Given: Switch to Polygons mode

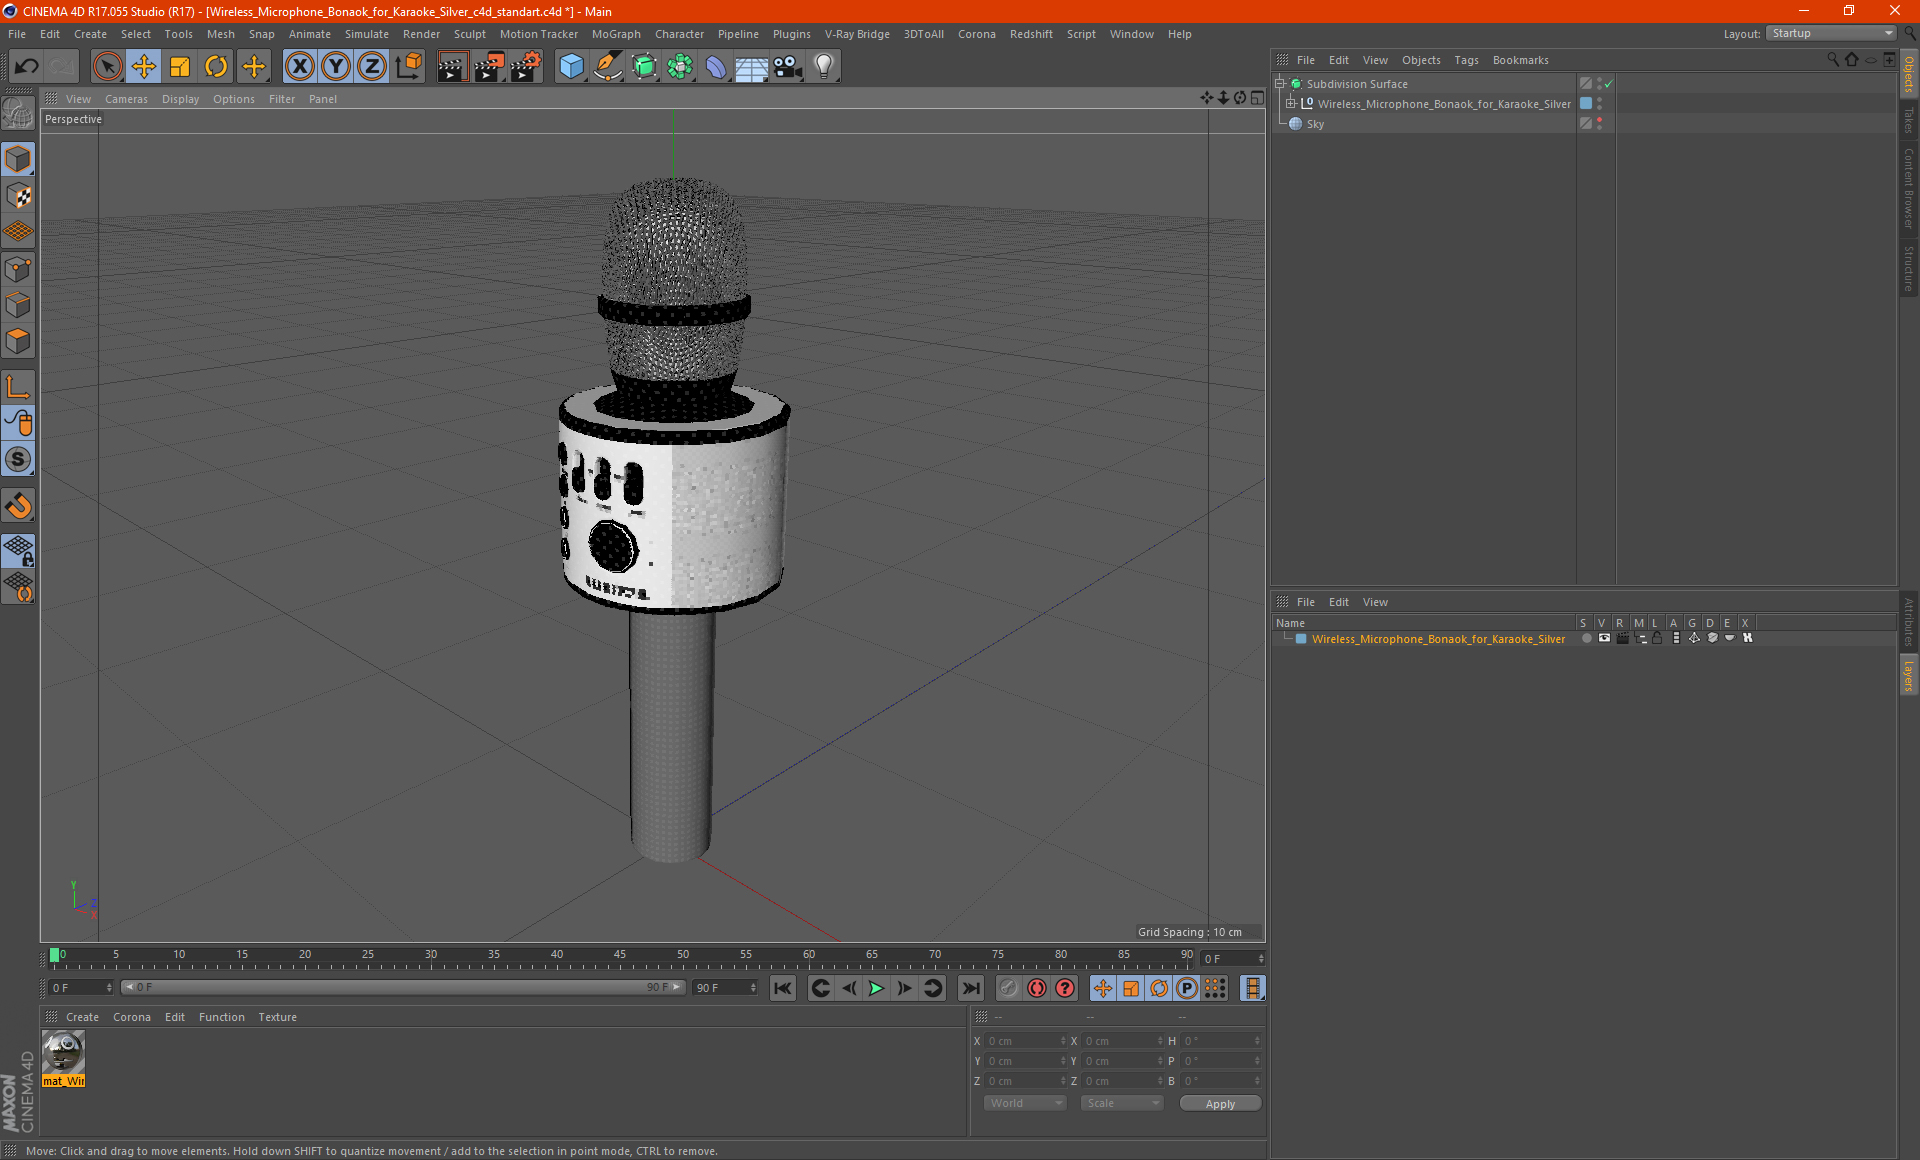Looking at the screenshot, I should (x=18, y=341).
